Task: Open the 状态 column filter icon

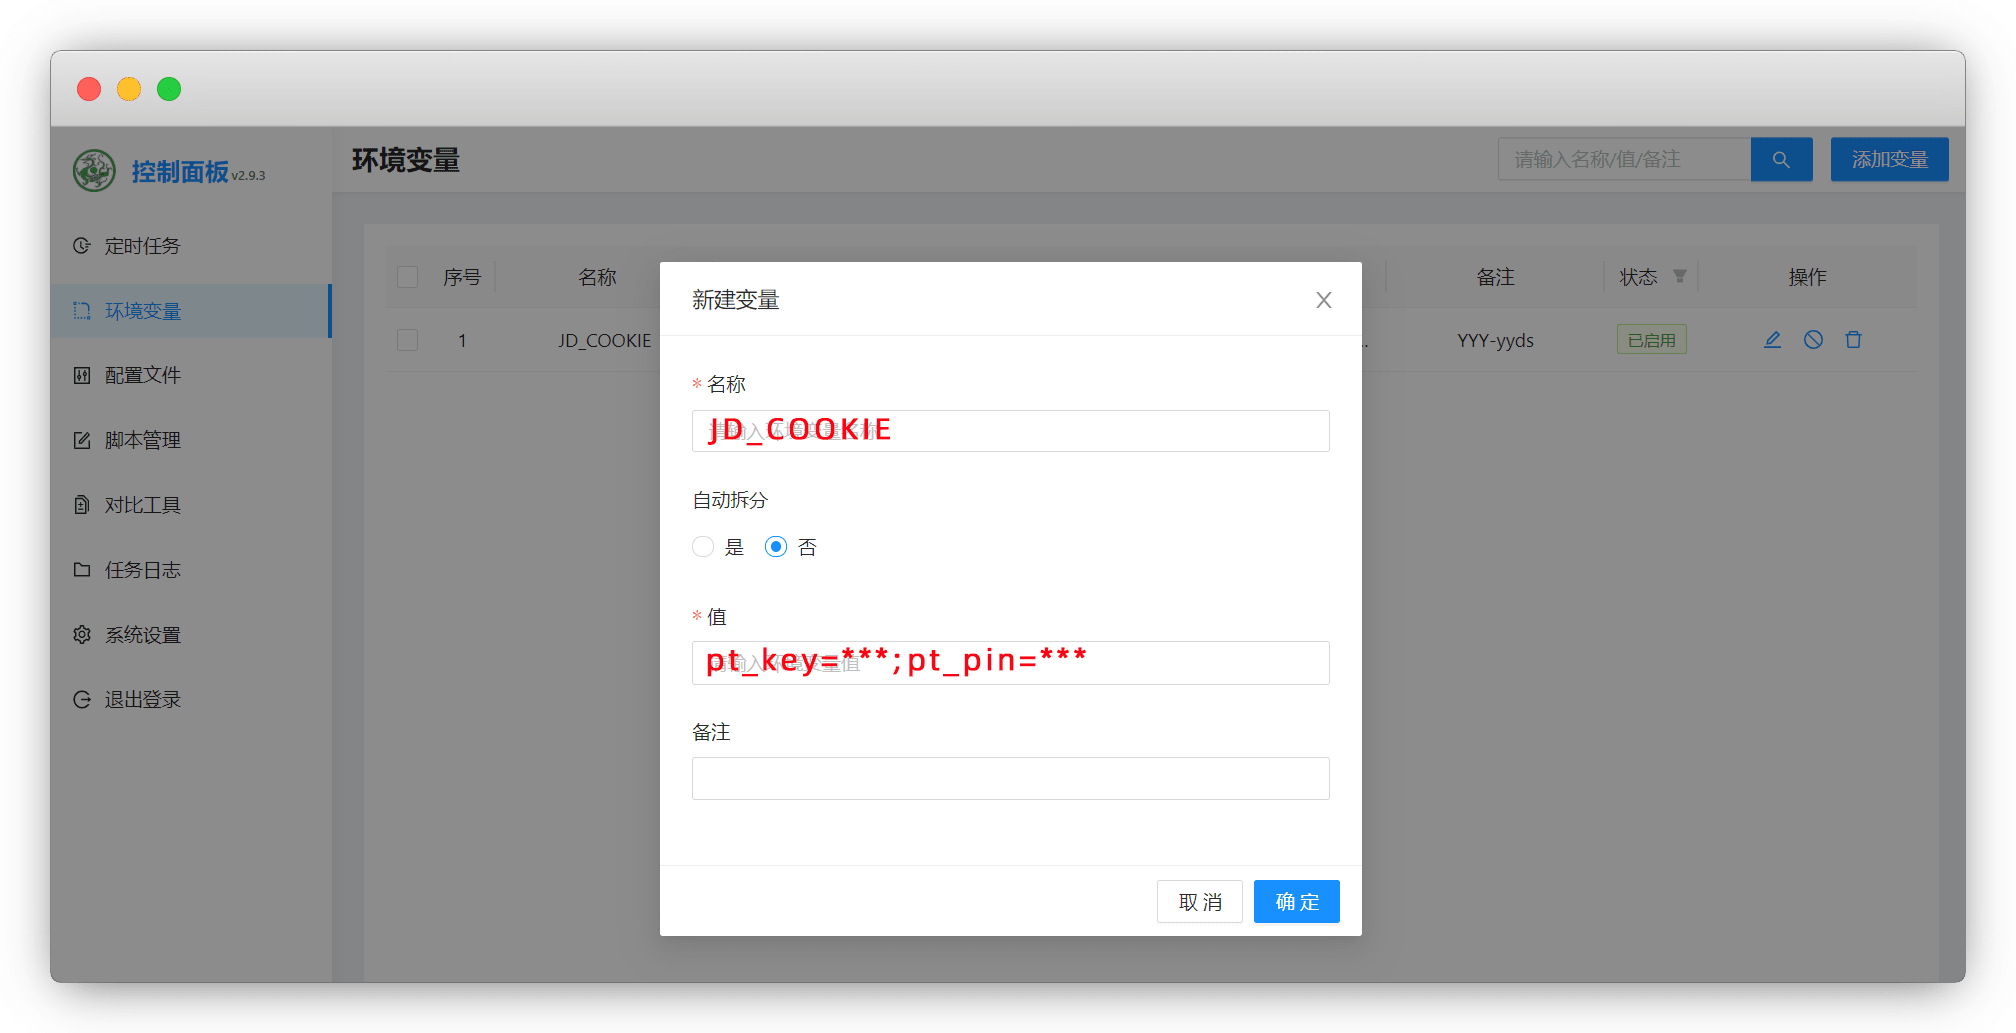Action: point(1680,277)
